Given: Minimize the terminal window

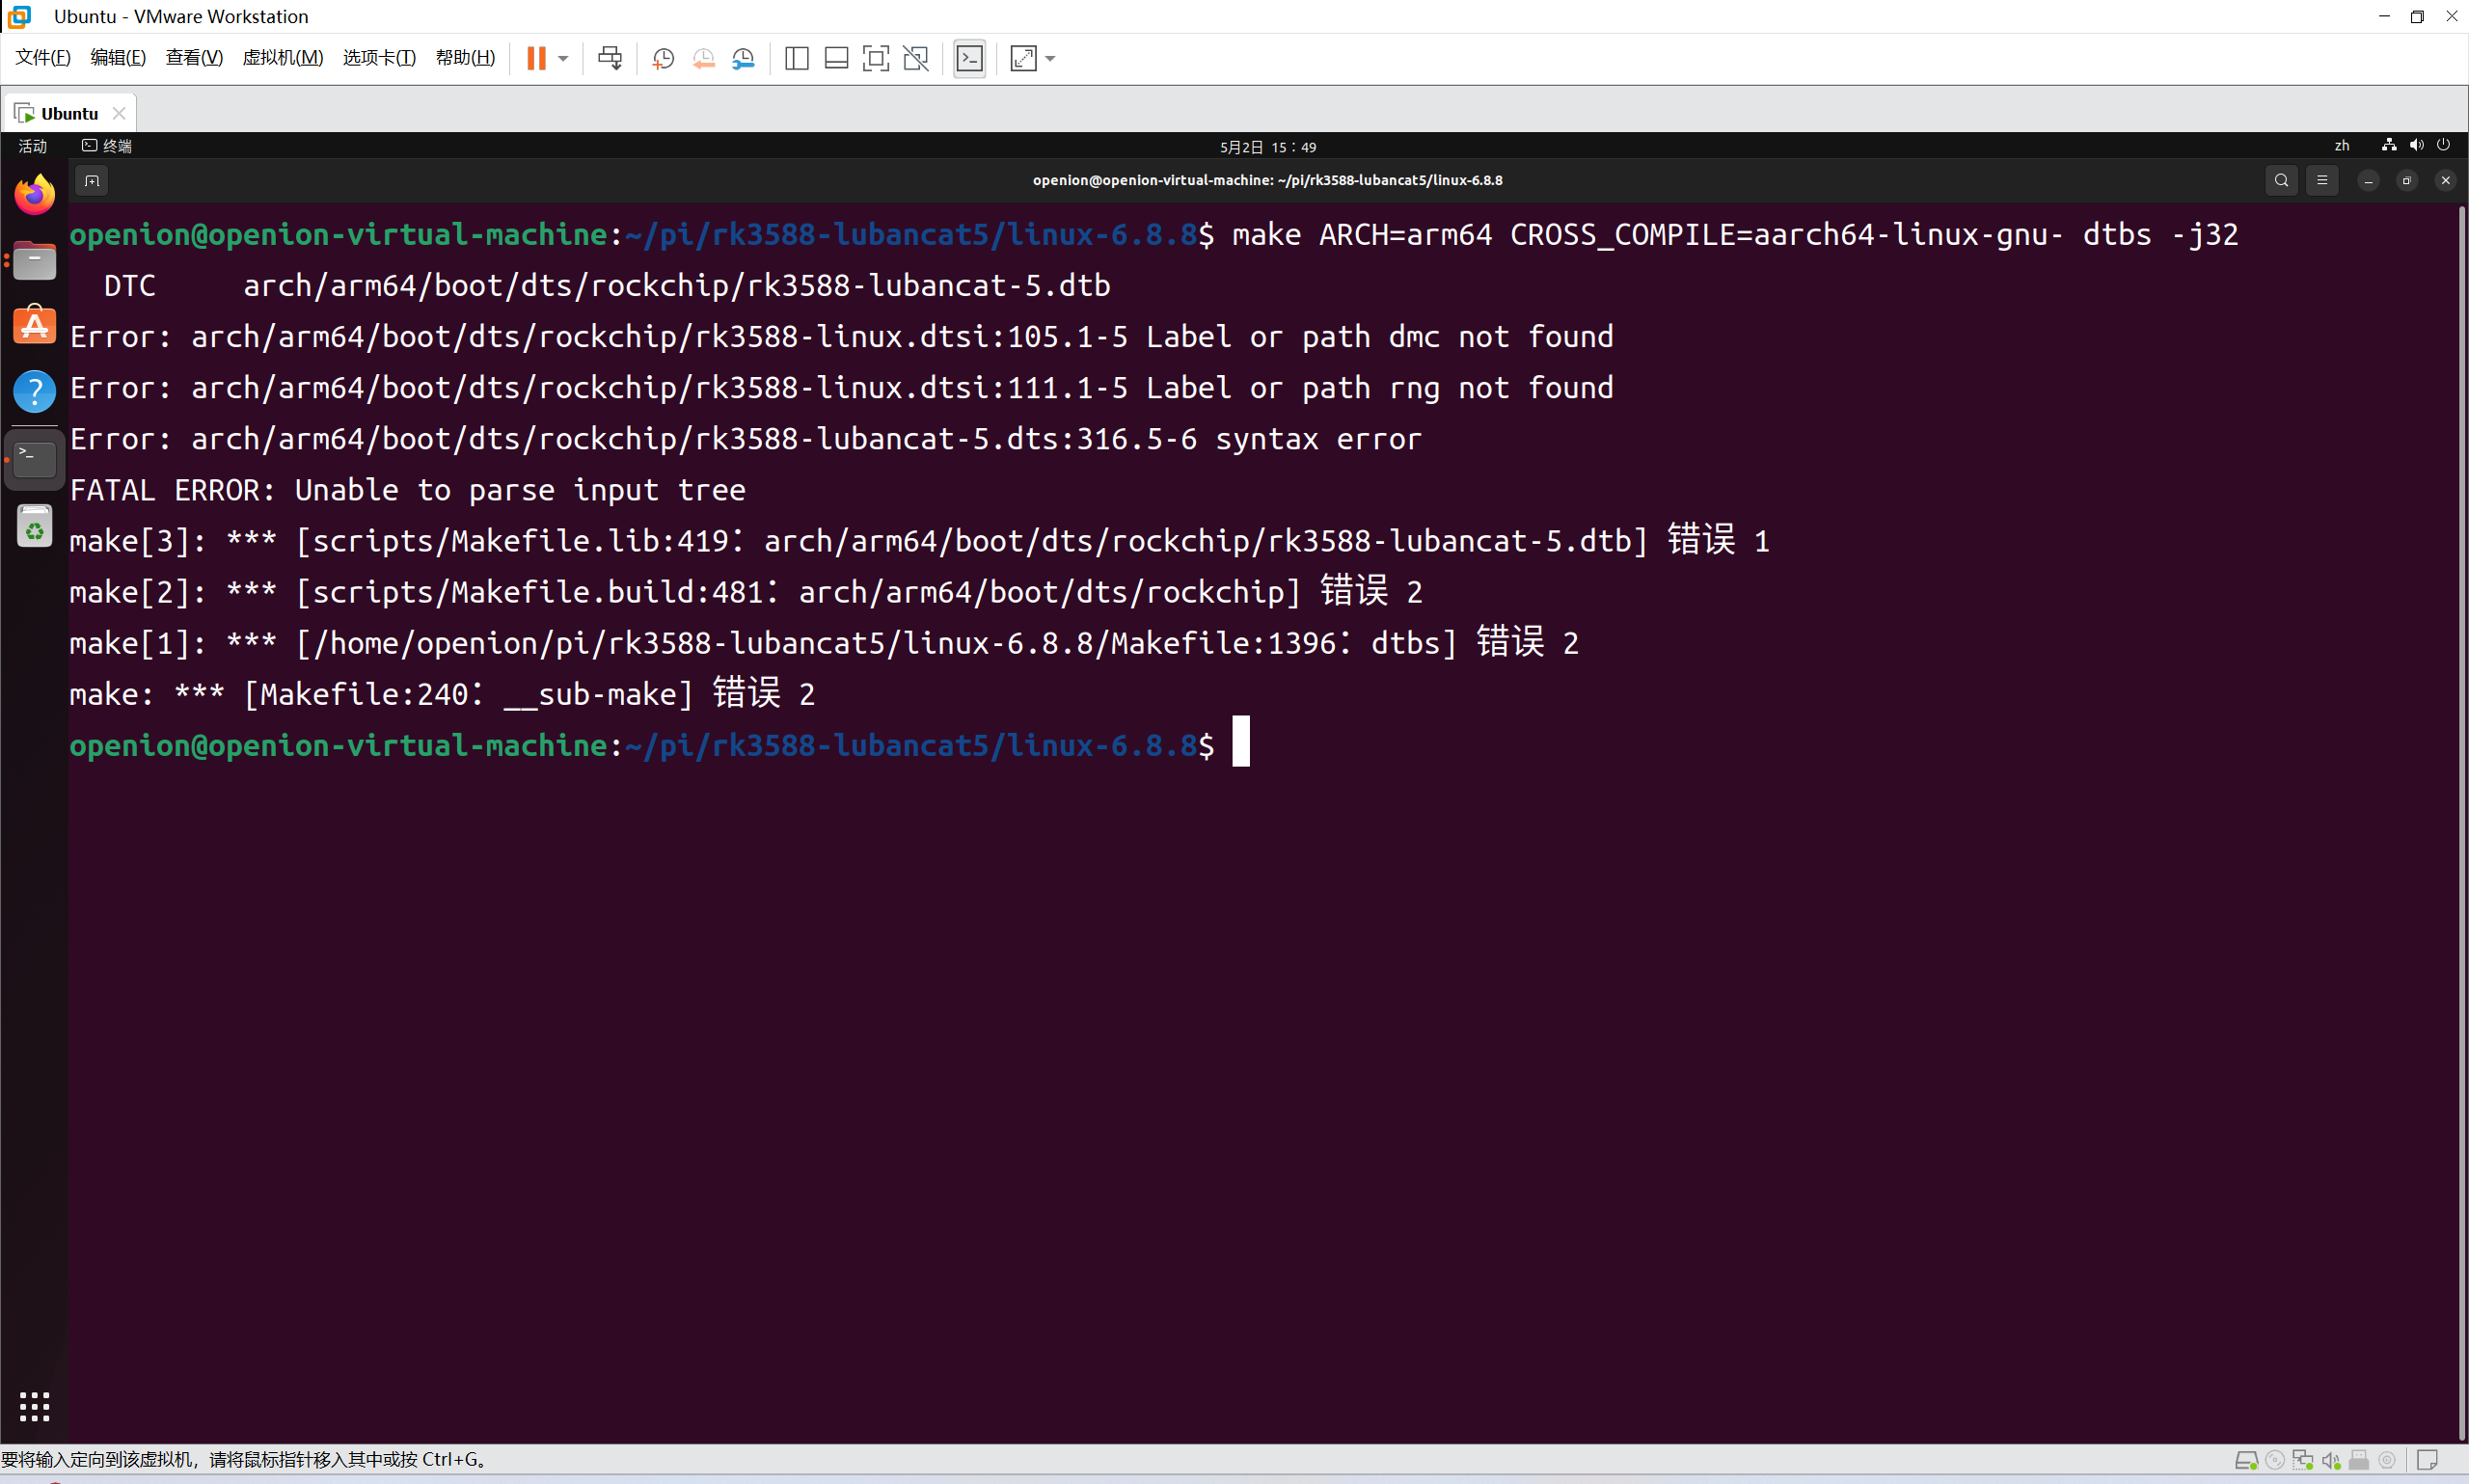Looking at the screenshot, I should [x=2368, y=181].
